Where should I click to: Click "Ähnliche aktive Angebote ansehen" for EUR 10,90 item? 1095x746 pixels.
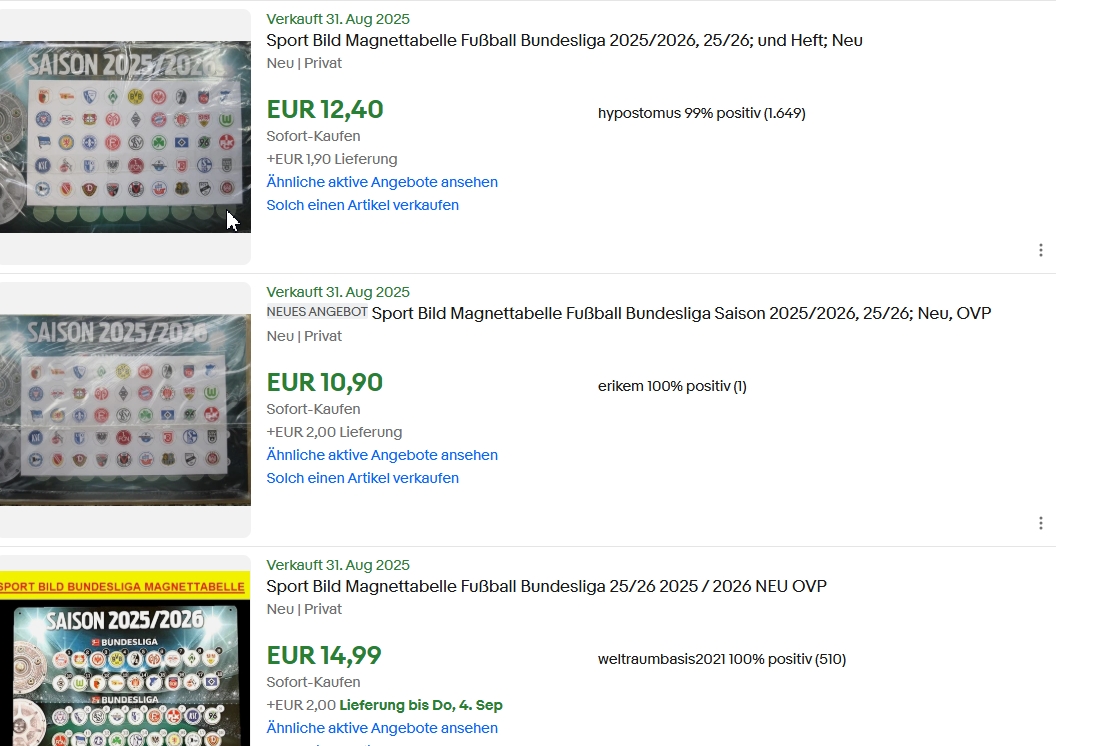point(382,455)
